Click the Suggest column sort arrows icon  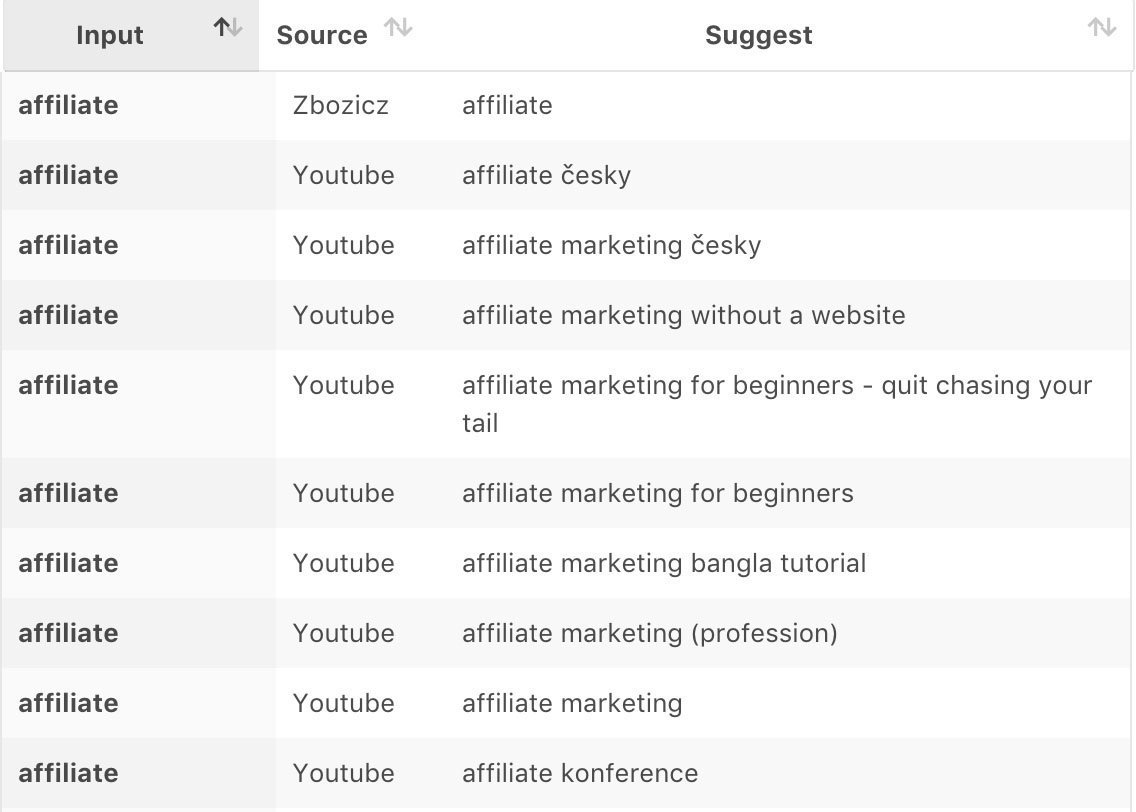coord(1102,28)
